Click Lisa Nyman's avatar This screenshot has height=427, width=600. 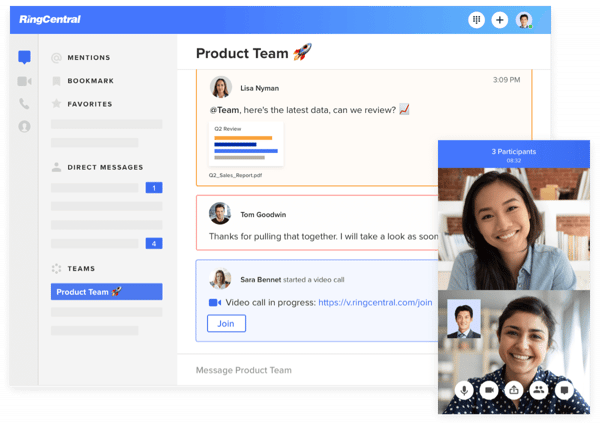click(221, 87)
